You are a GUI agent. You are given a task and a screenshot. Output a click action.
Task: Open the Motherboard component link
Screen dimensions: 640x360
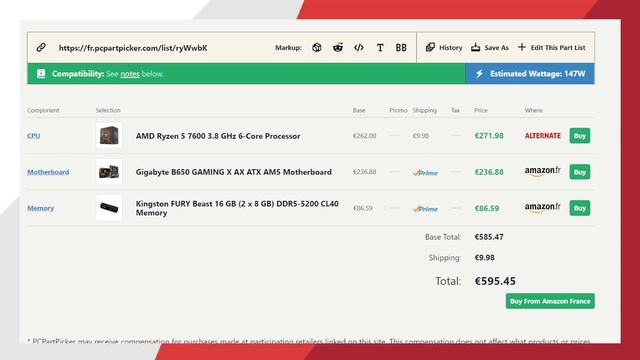[48, 172]
